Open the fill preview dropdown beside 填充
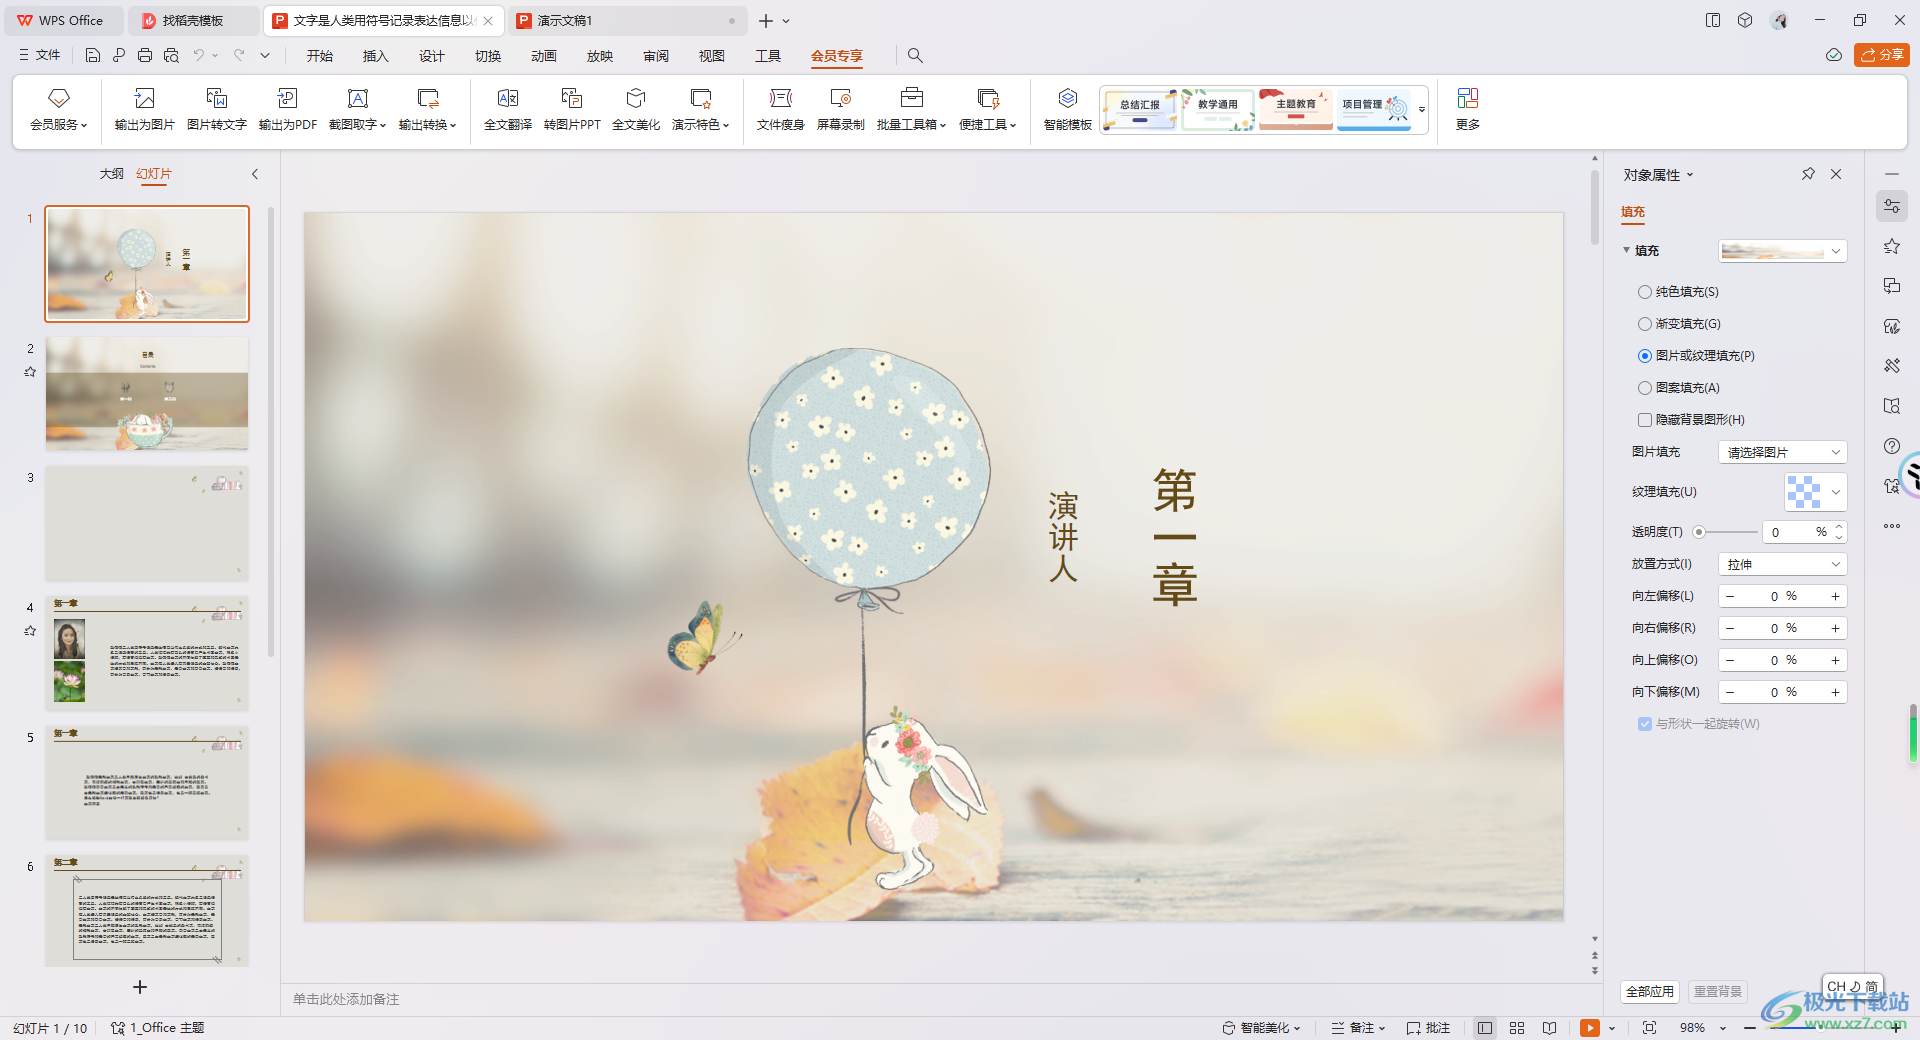 coord(1782,251)
